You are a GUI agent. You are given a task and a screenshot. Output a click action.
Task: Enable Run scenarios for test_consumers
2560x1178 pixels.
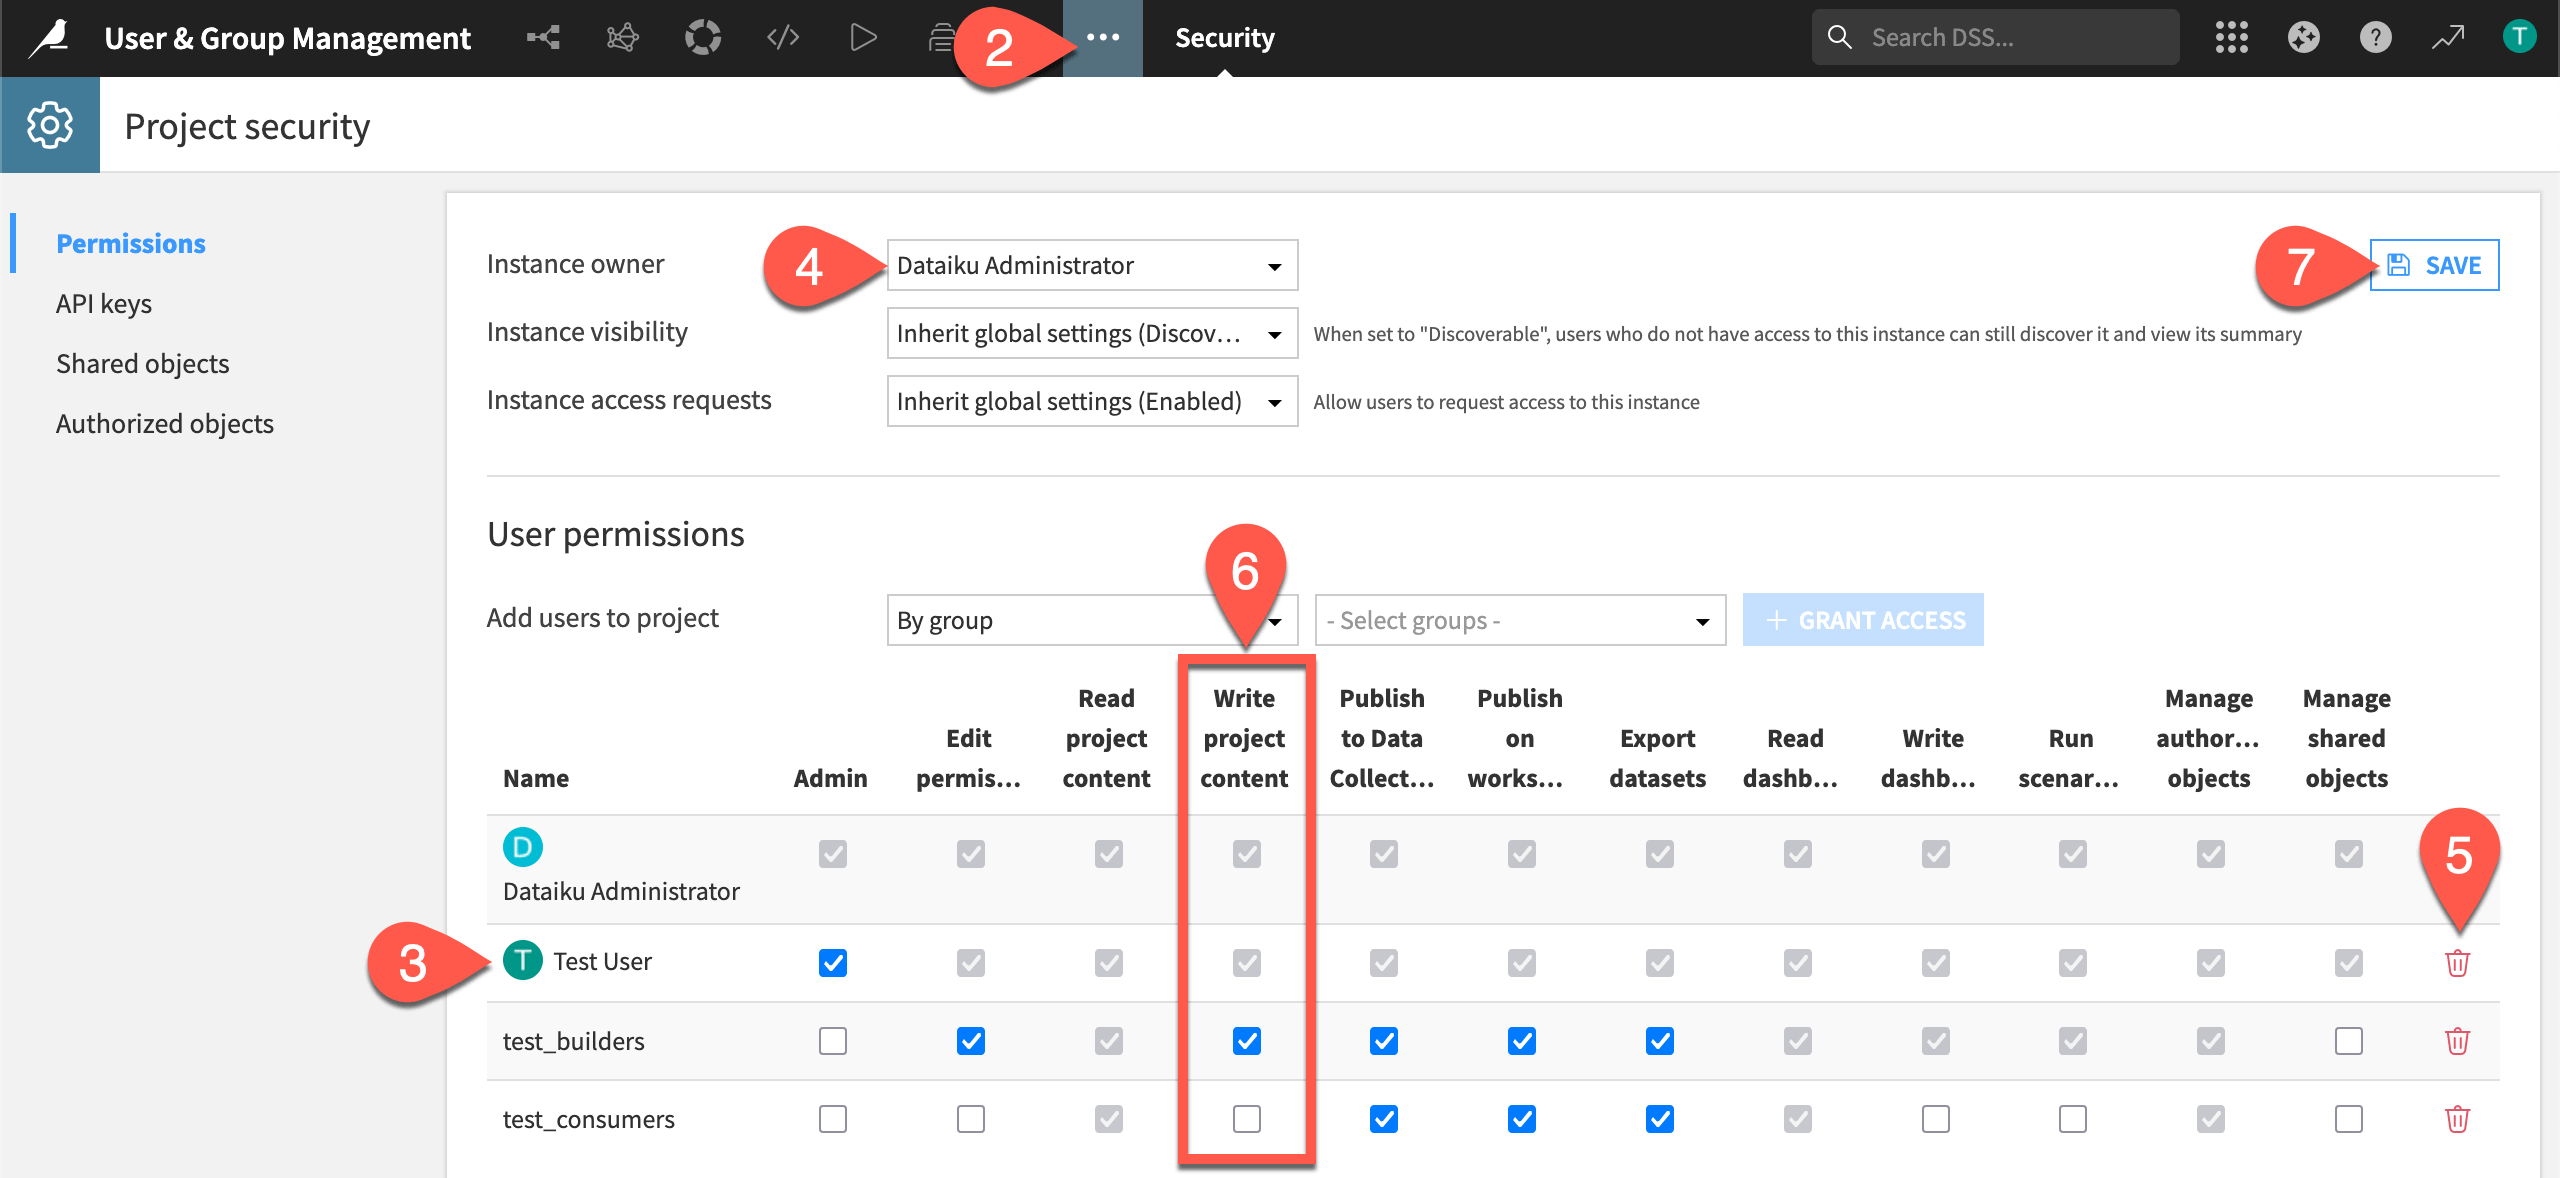2072,1119
